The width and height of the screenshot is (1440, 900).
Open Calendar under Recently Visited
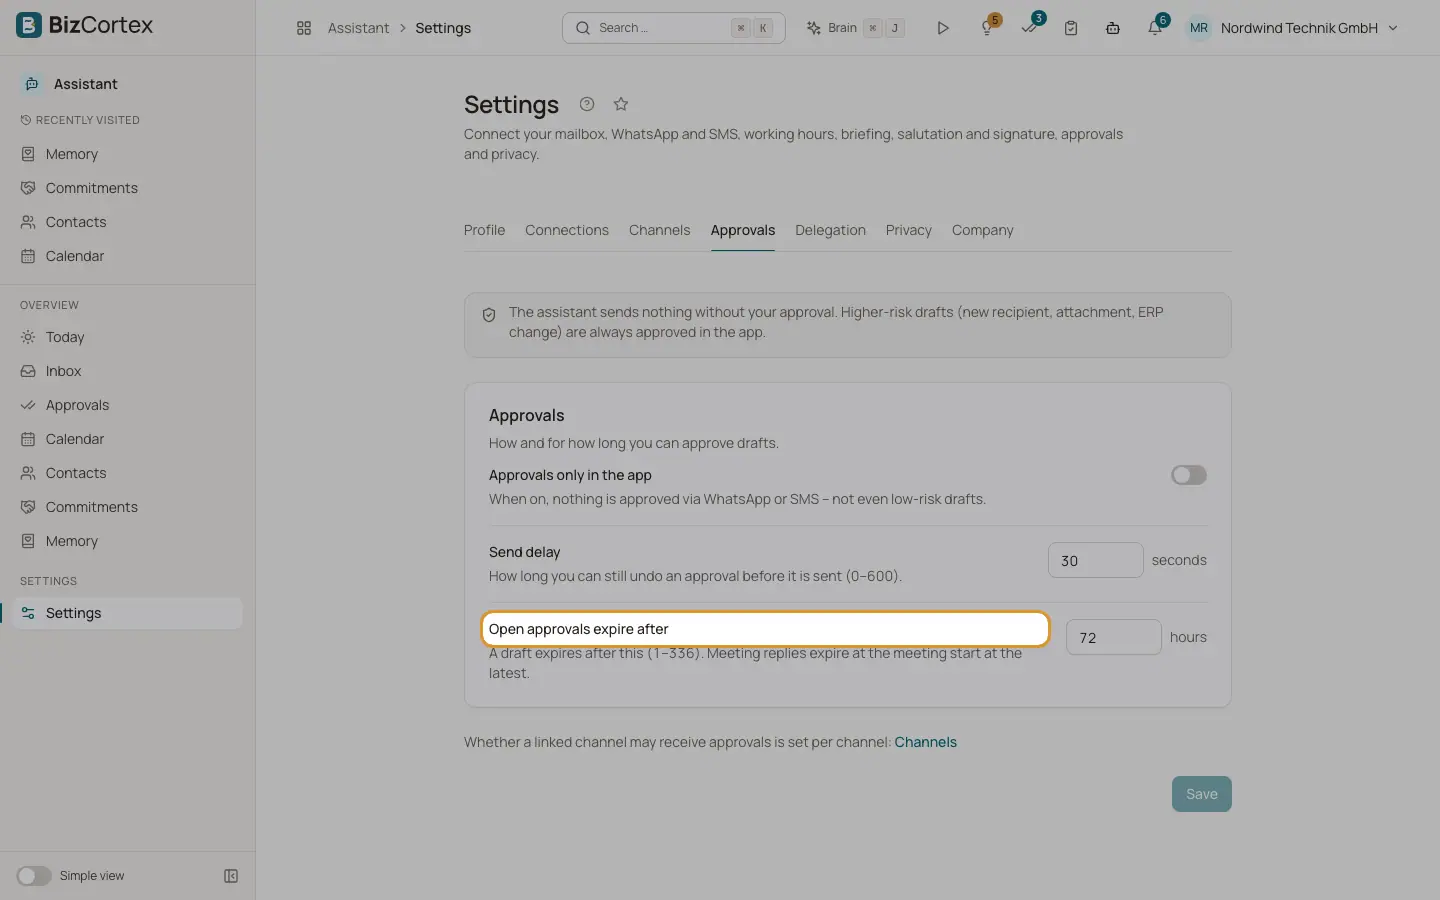[x=128, y=256]
